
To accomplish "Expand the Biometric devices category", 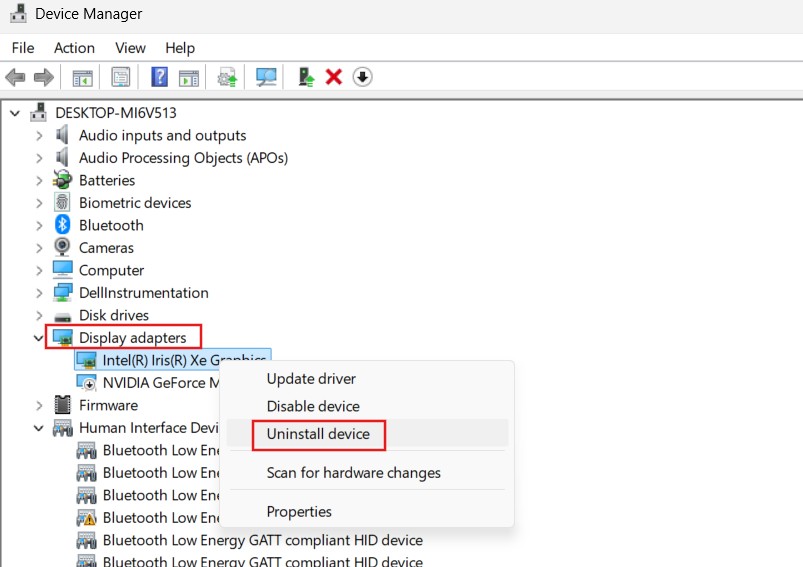I will click(x=39, y=203).
